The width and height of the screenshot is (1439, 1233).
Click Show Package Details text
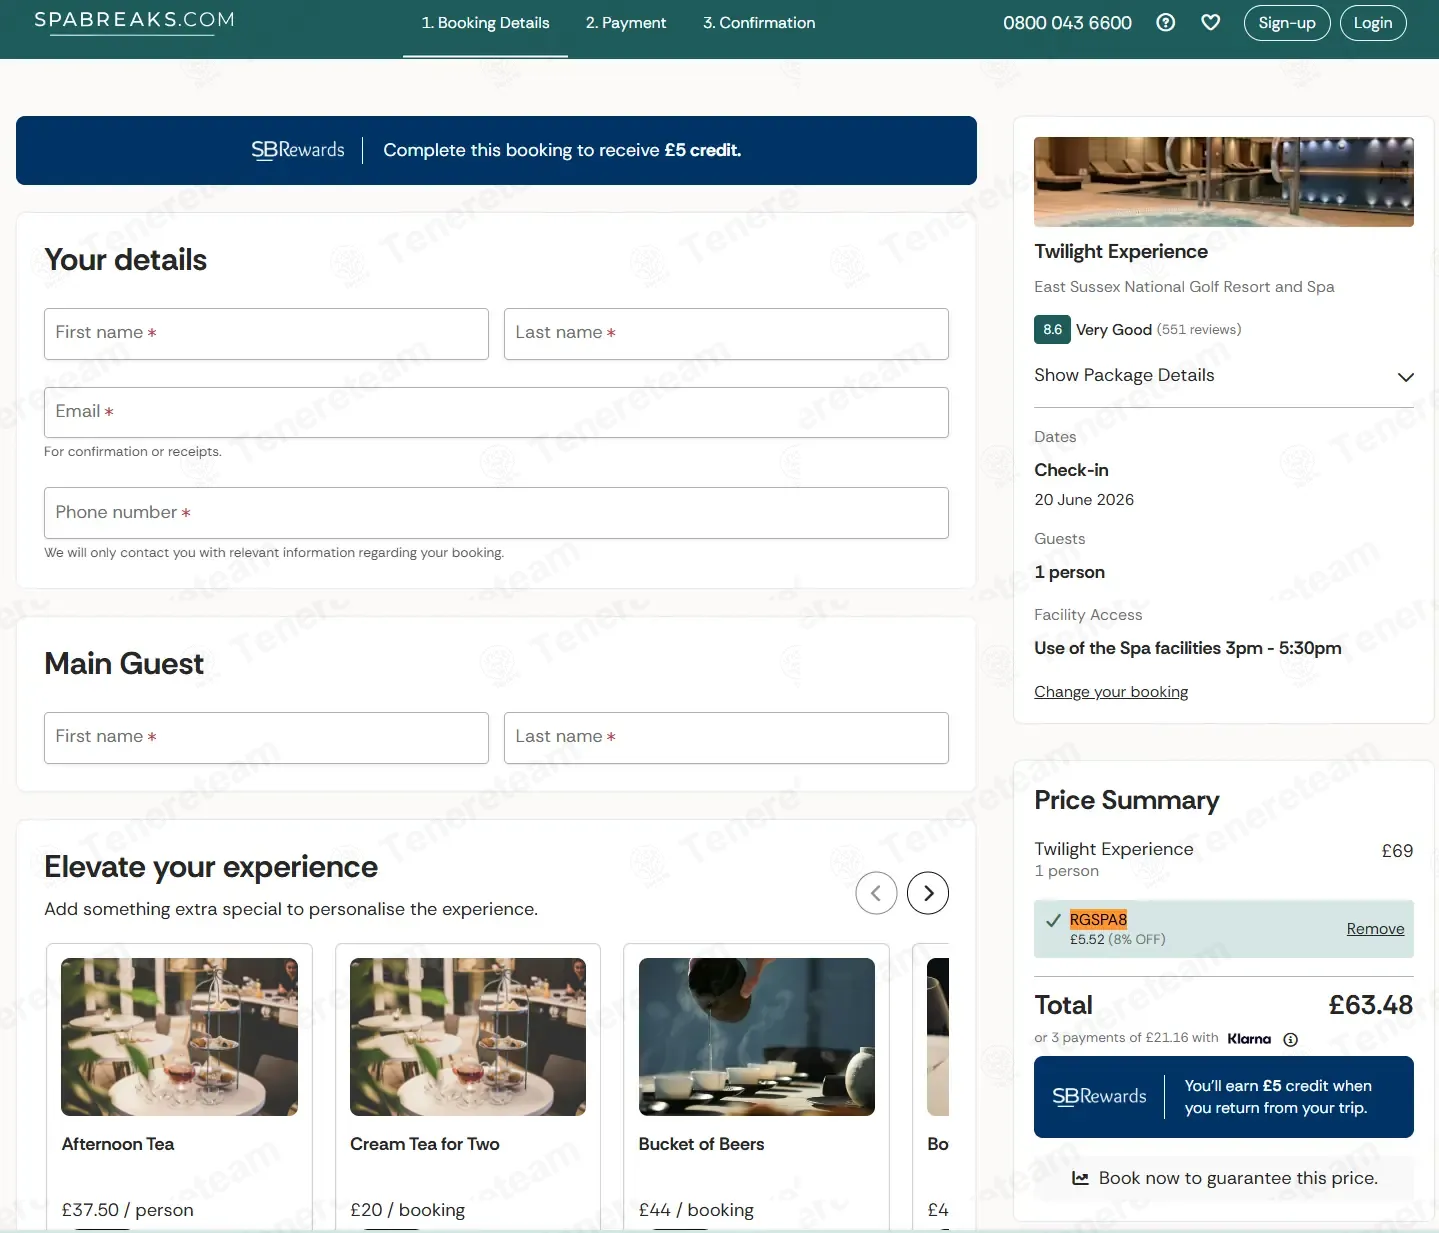click(x=1124, y=375)
